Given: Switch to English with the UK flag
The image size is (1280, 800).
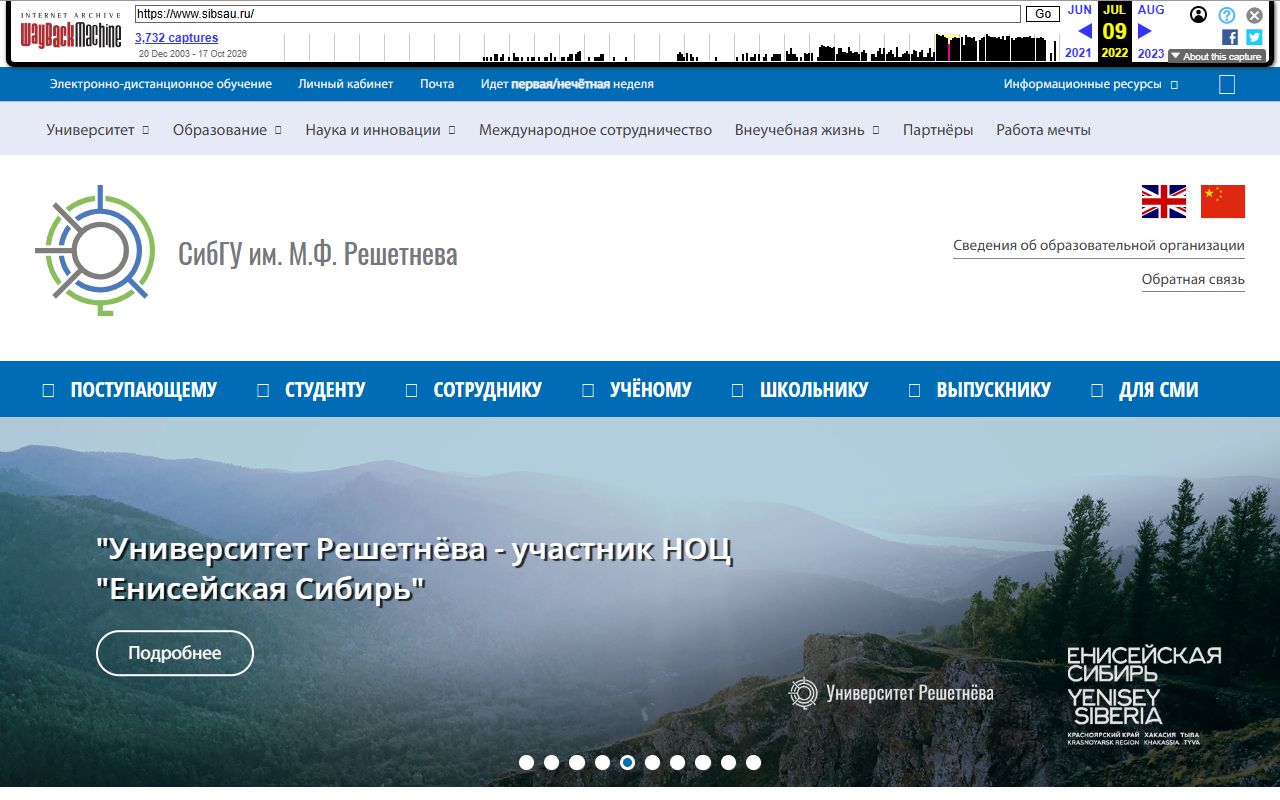Looking at the screenshot, I should [x=1164, y=201].
